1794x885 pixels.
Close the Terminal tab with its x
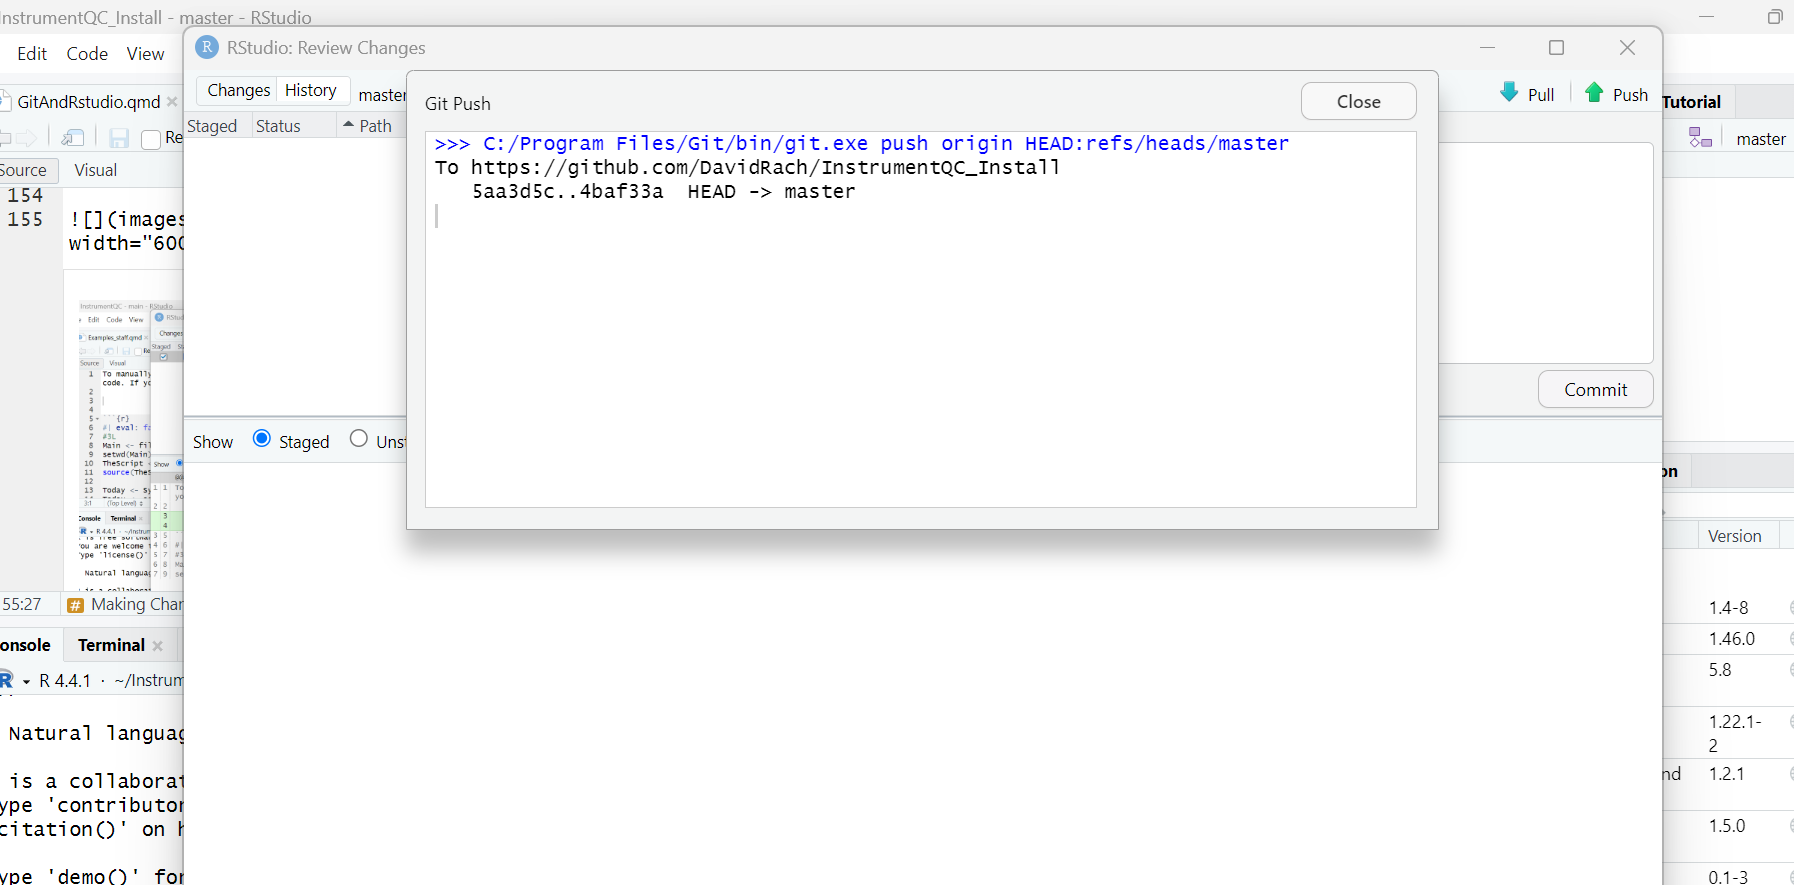[158, 646]
